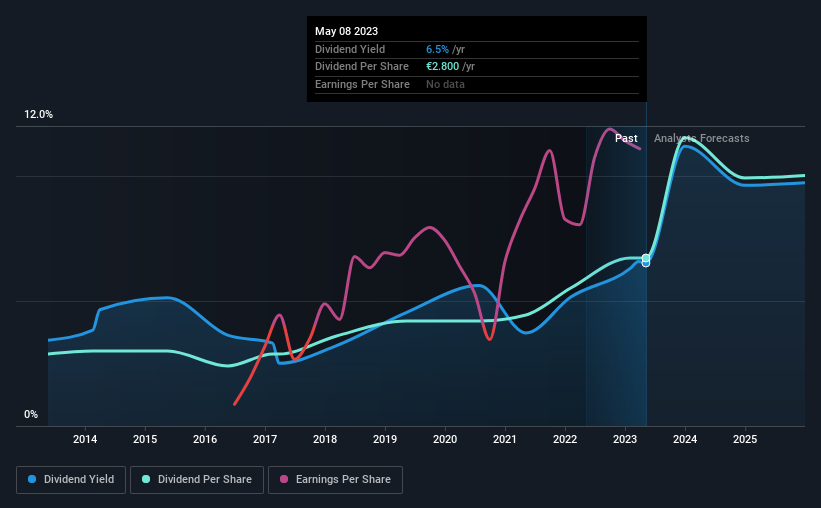821x508 pixels.
Task: Click the 0% y-axis label
Action: [x=31, y=414]
